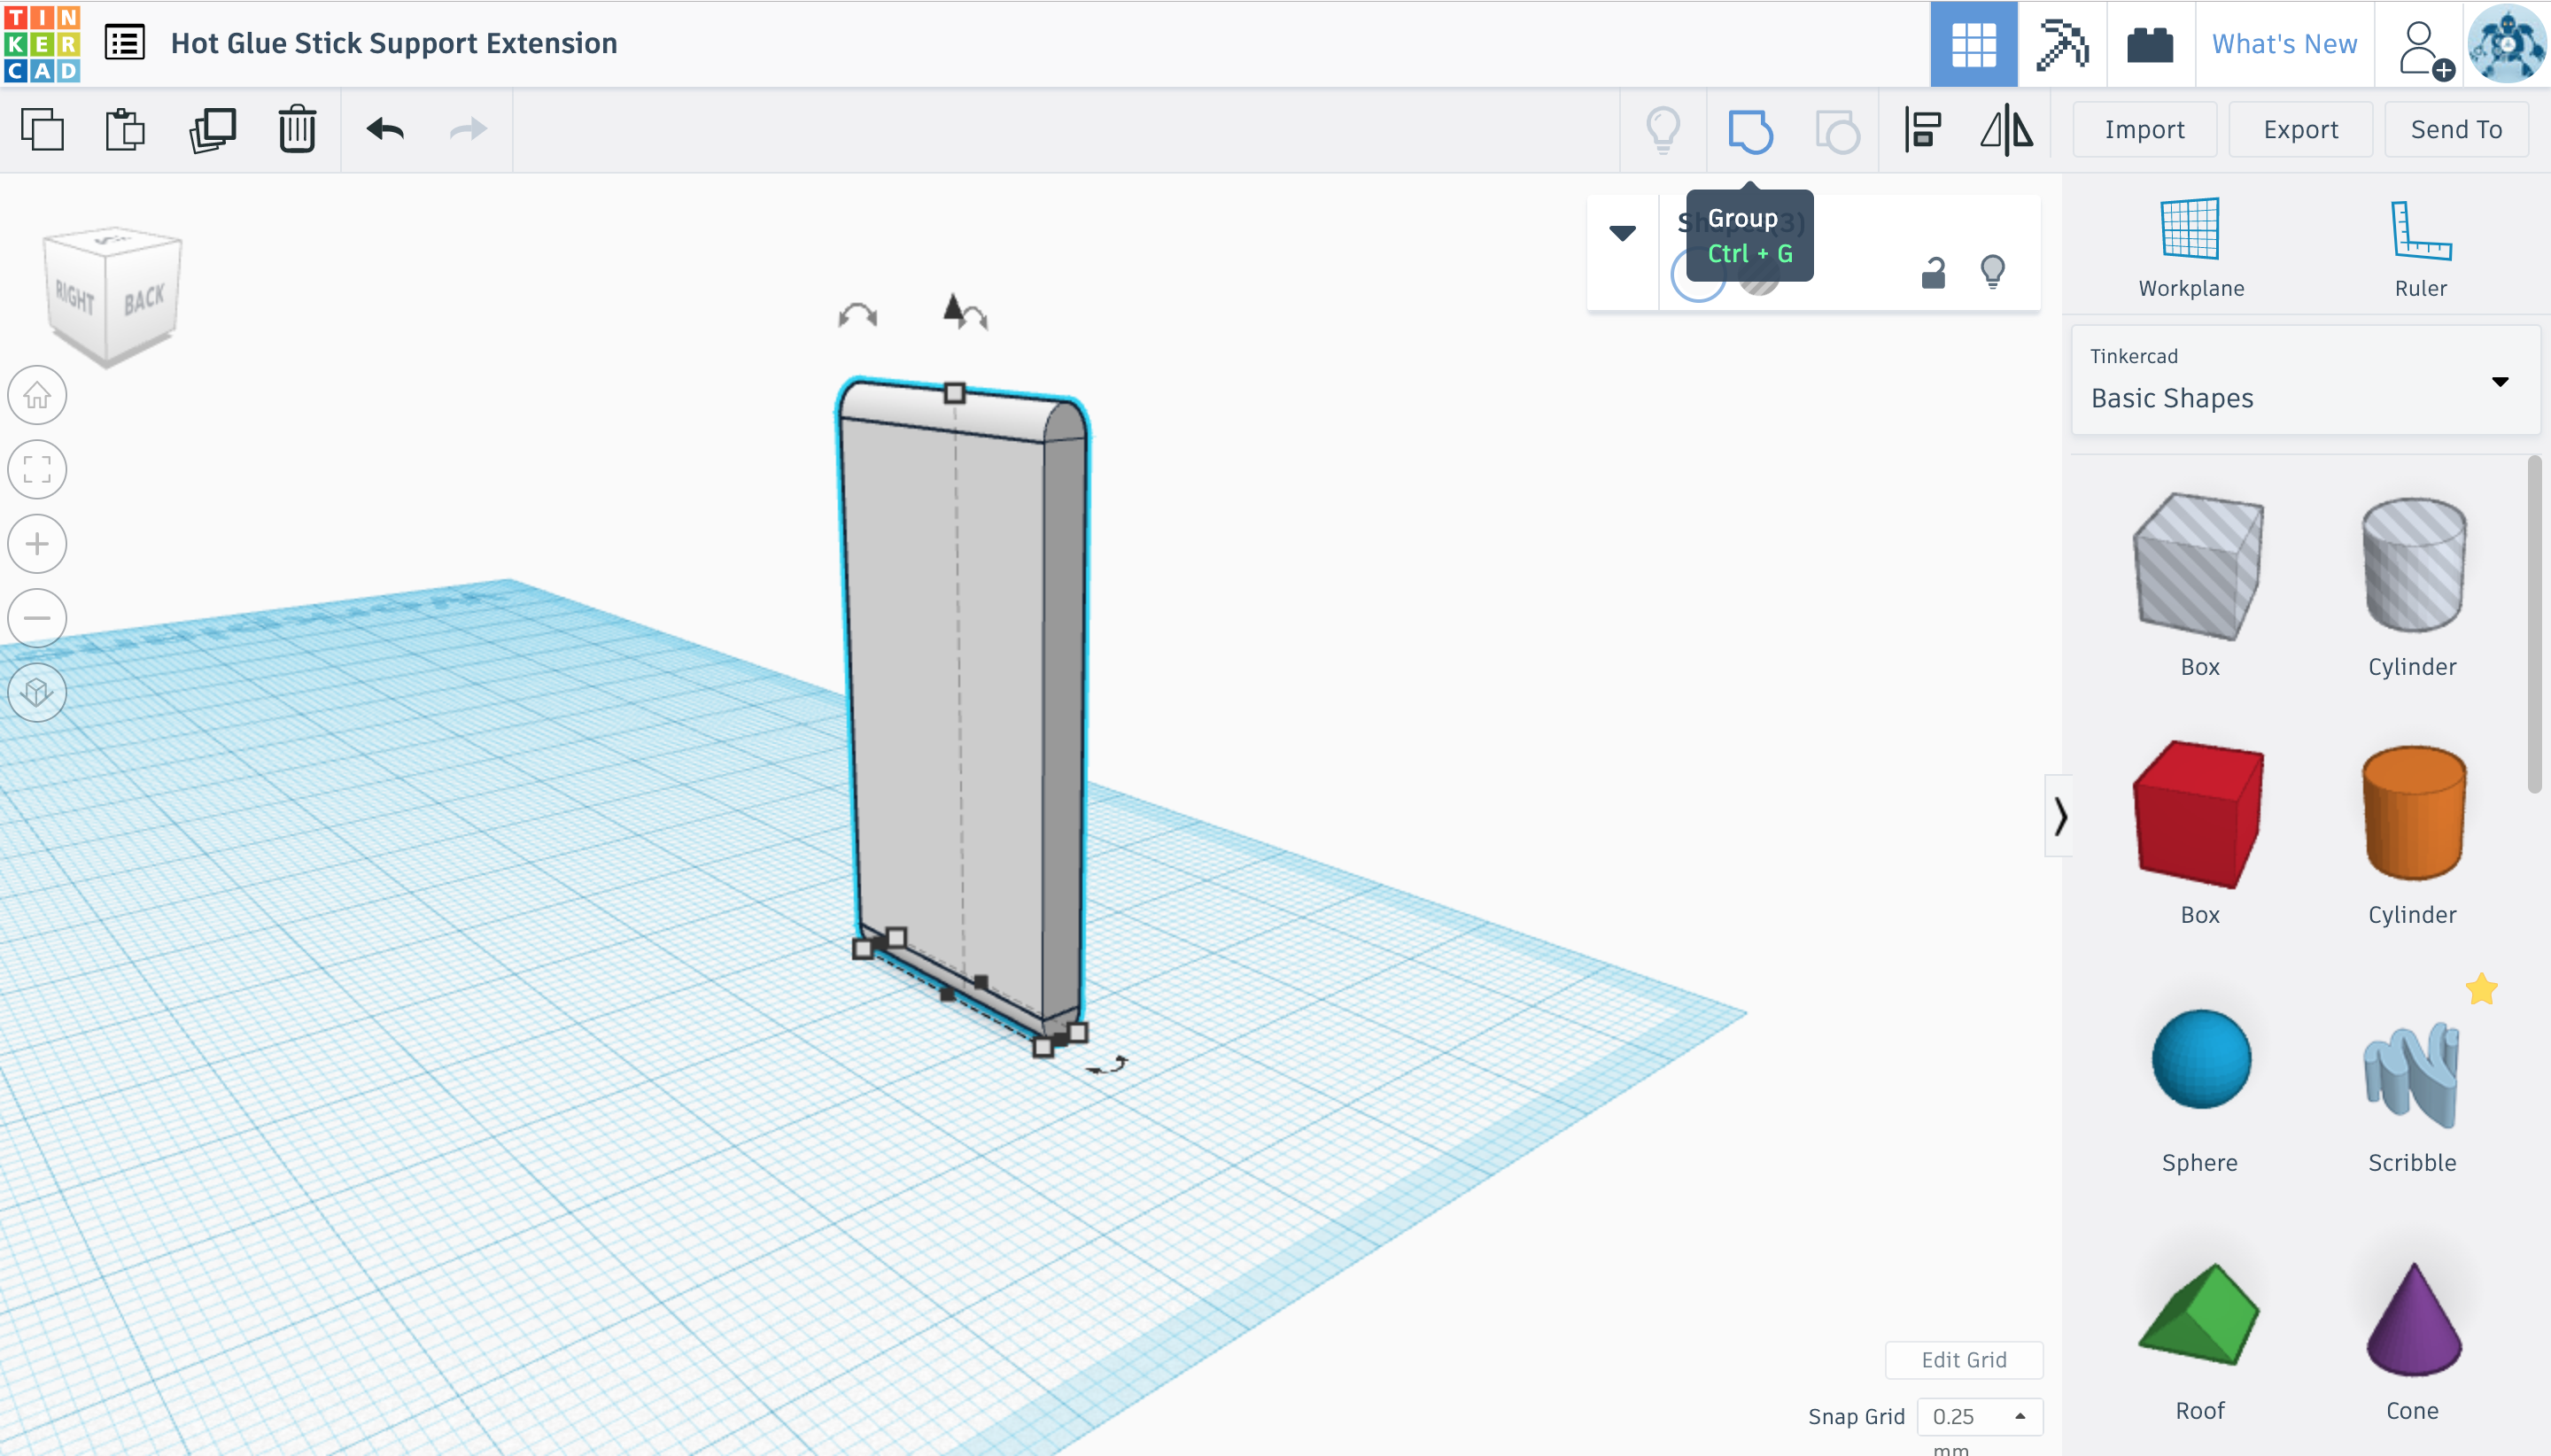
Task: Open the What's New menu
Action: pos(2284,44)
